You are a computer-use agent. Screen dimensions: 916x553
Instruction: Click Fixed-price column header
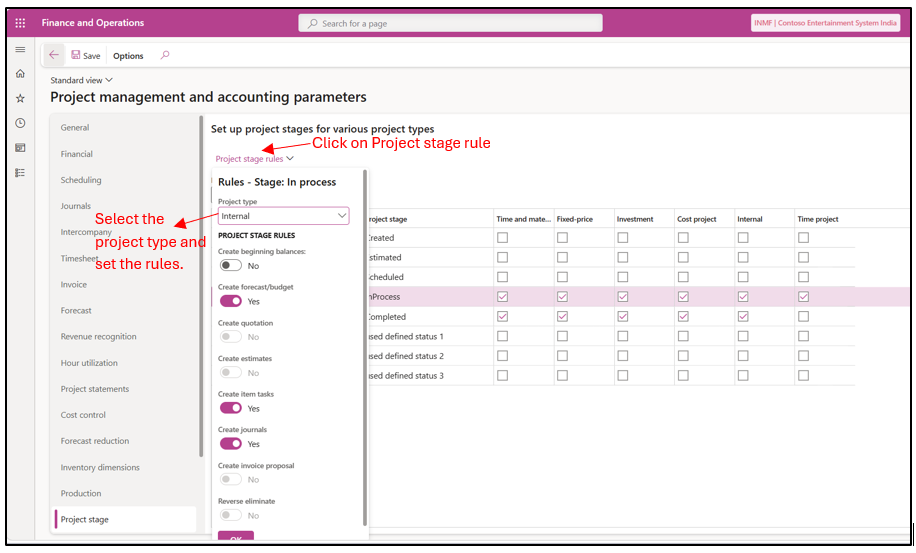574,219
